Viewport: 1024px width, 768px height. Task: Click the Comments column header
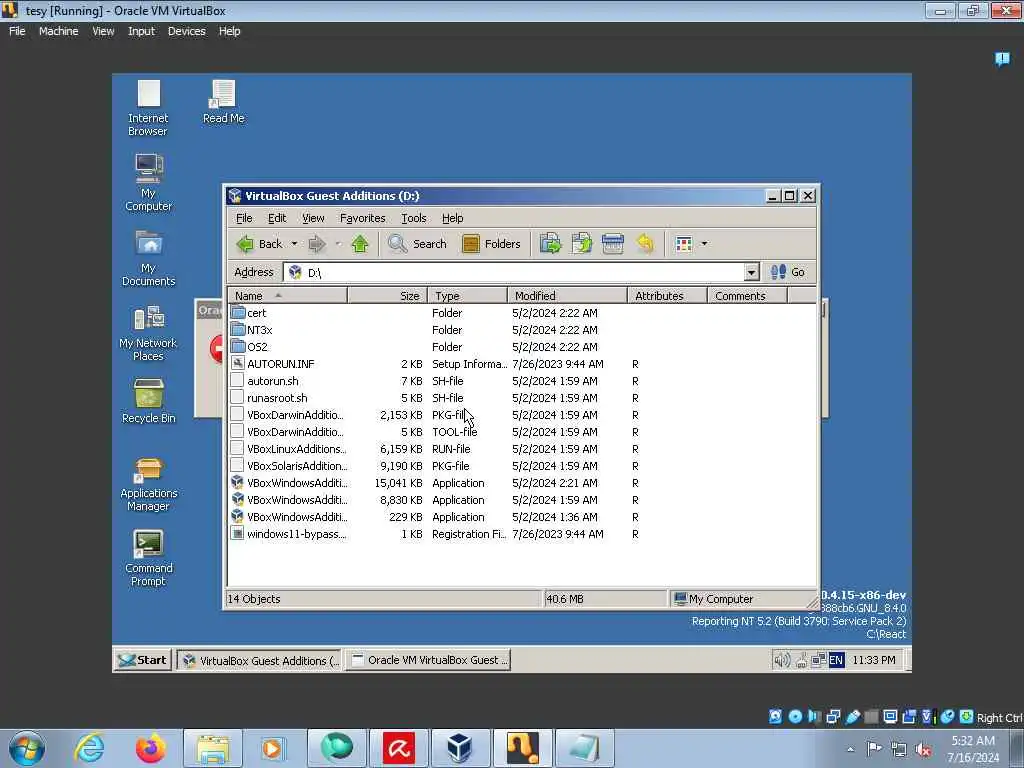(748, 296)
